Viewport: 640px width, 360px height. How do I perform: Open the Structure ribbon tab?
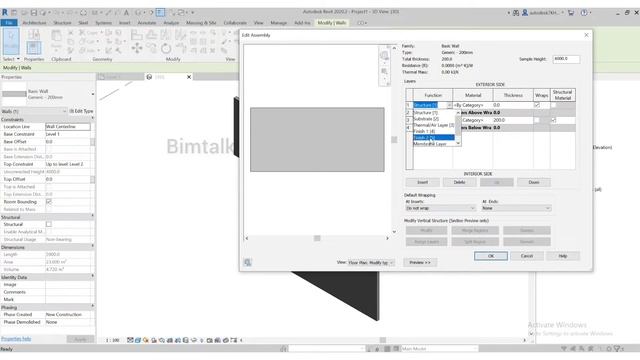click(62, 23)
